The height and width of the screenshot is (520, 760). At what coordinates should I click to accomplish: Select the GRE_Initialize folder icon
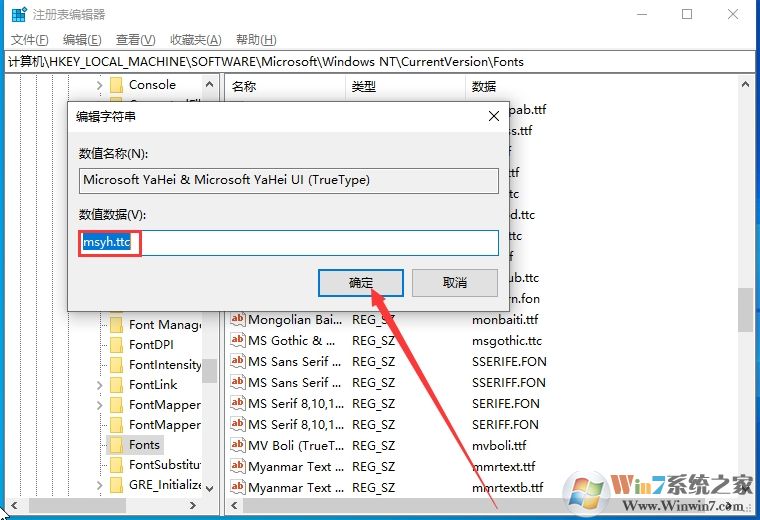(x=116, y=485)
